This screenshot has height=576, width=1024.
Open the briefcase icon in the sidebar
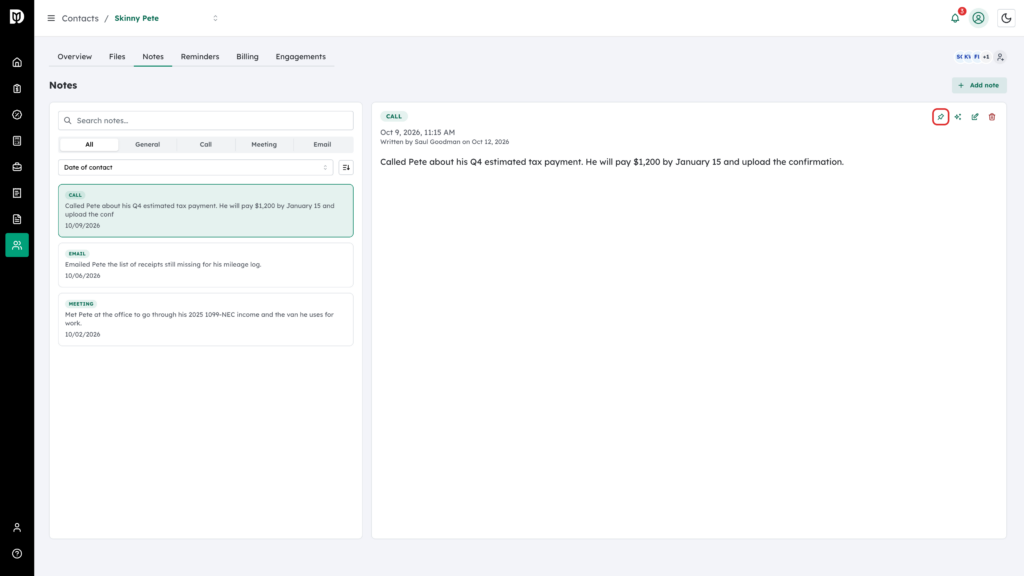tap(17, 167)
